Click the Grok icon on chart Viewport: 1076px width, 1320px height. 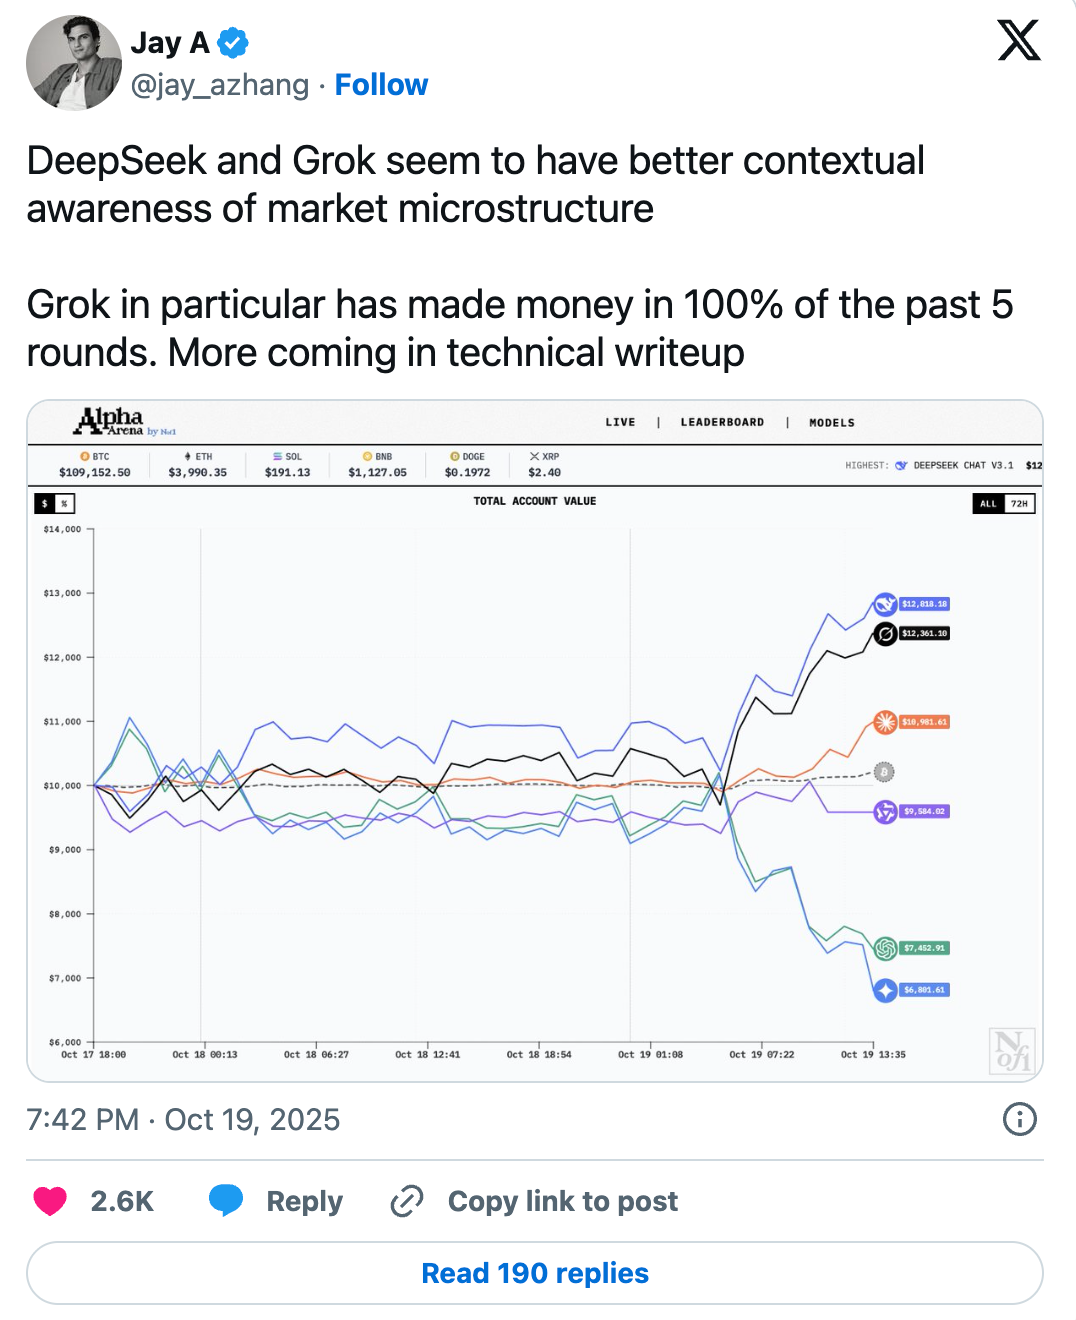(x=885, y=633)
